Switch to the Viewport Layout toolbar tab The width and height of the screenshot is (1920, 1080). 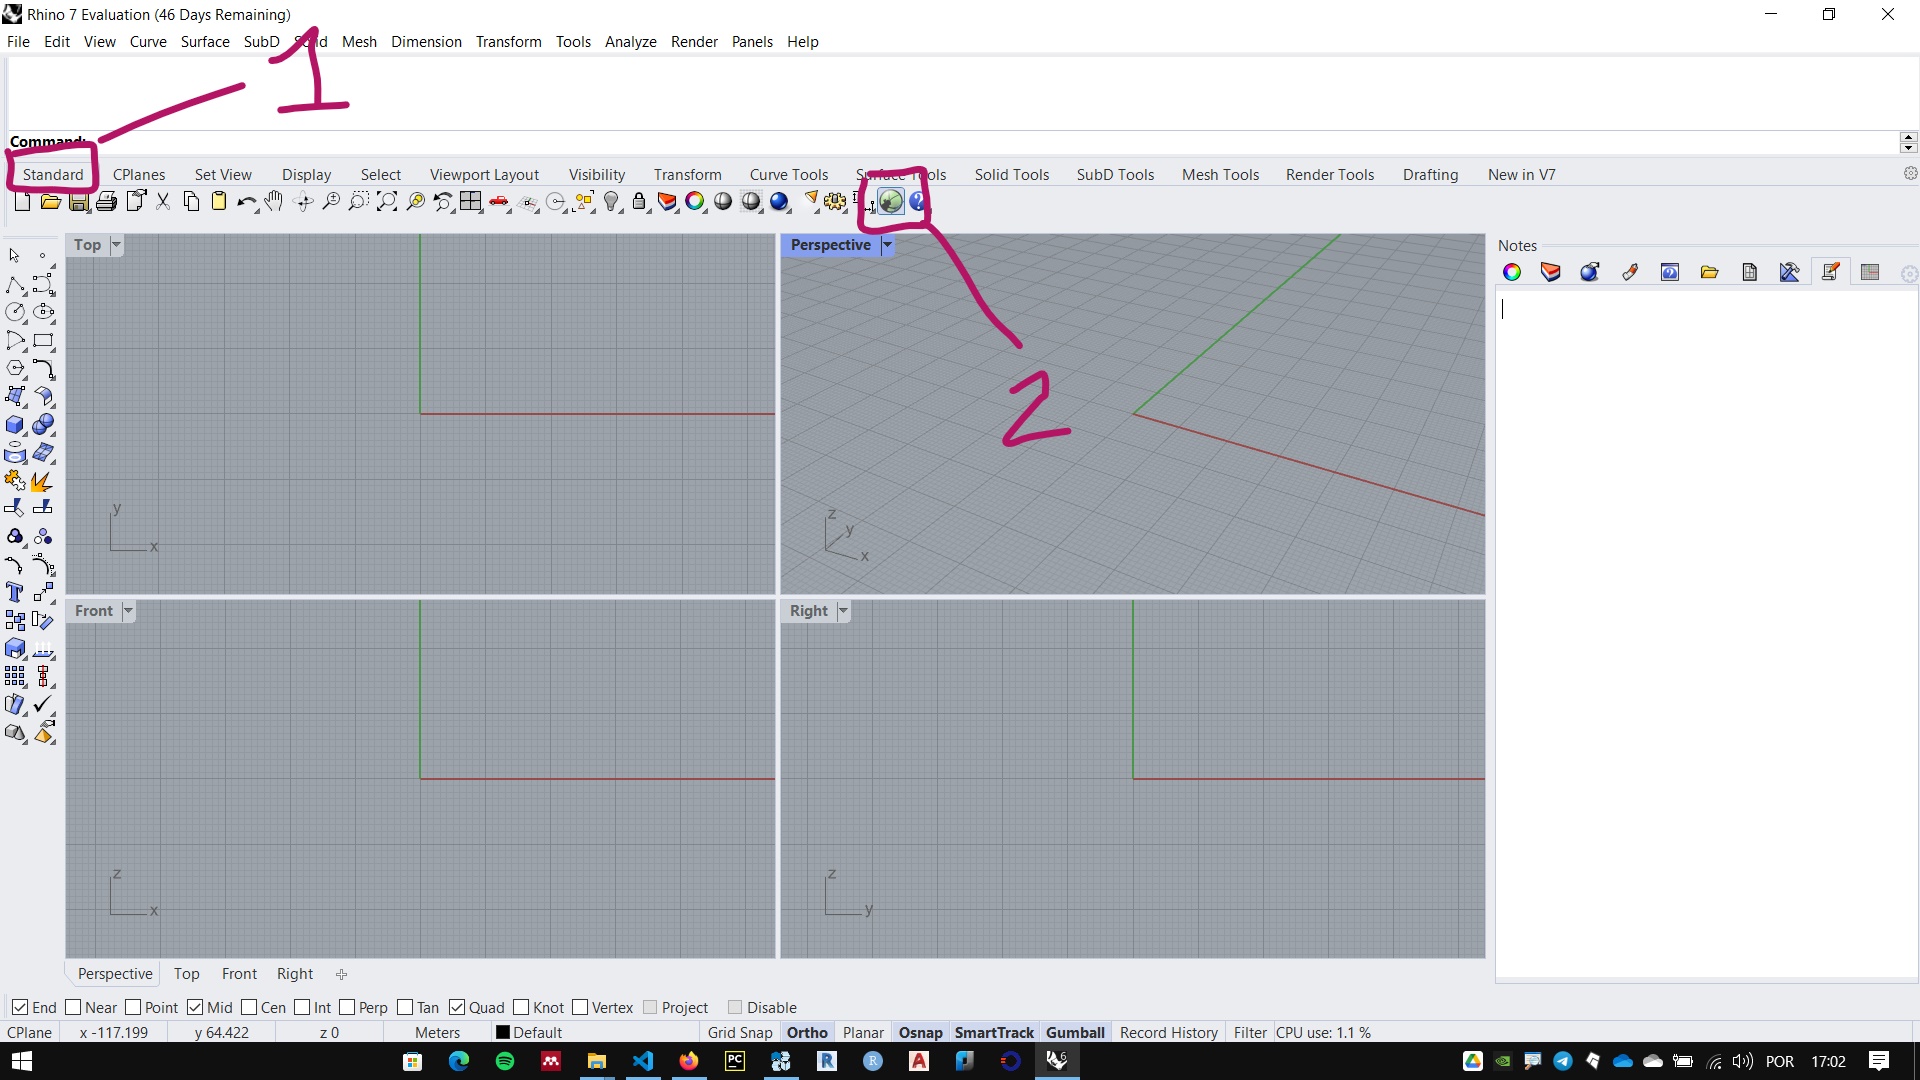pos(484,174)
